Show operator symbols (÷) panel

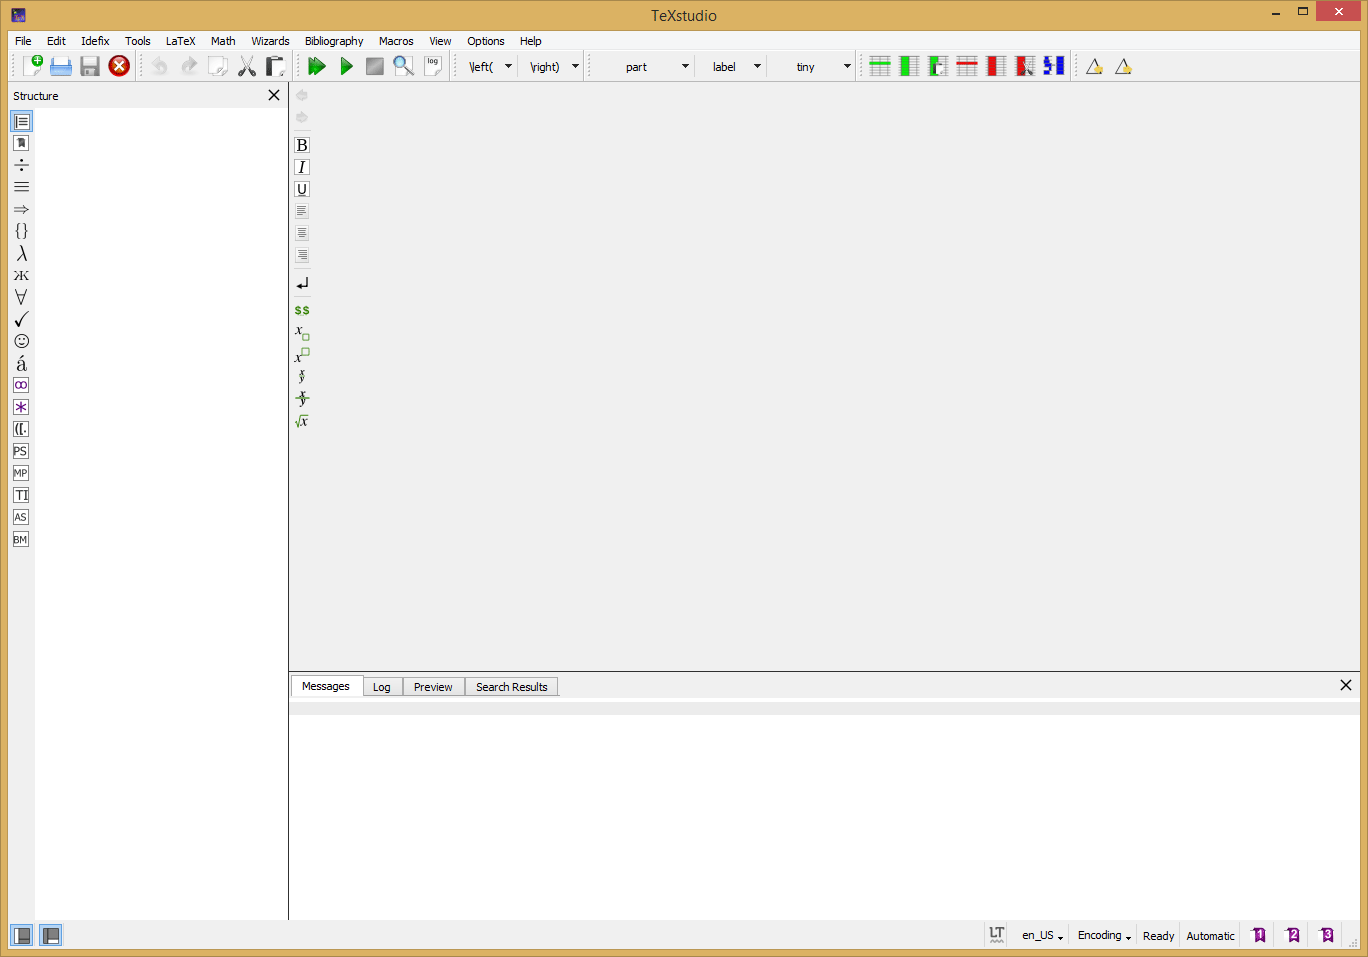[x=21, y=165]
